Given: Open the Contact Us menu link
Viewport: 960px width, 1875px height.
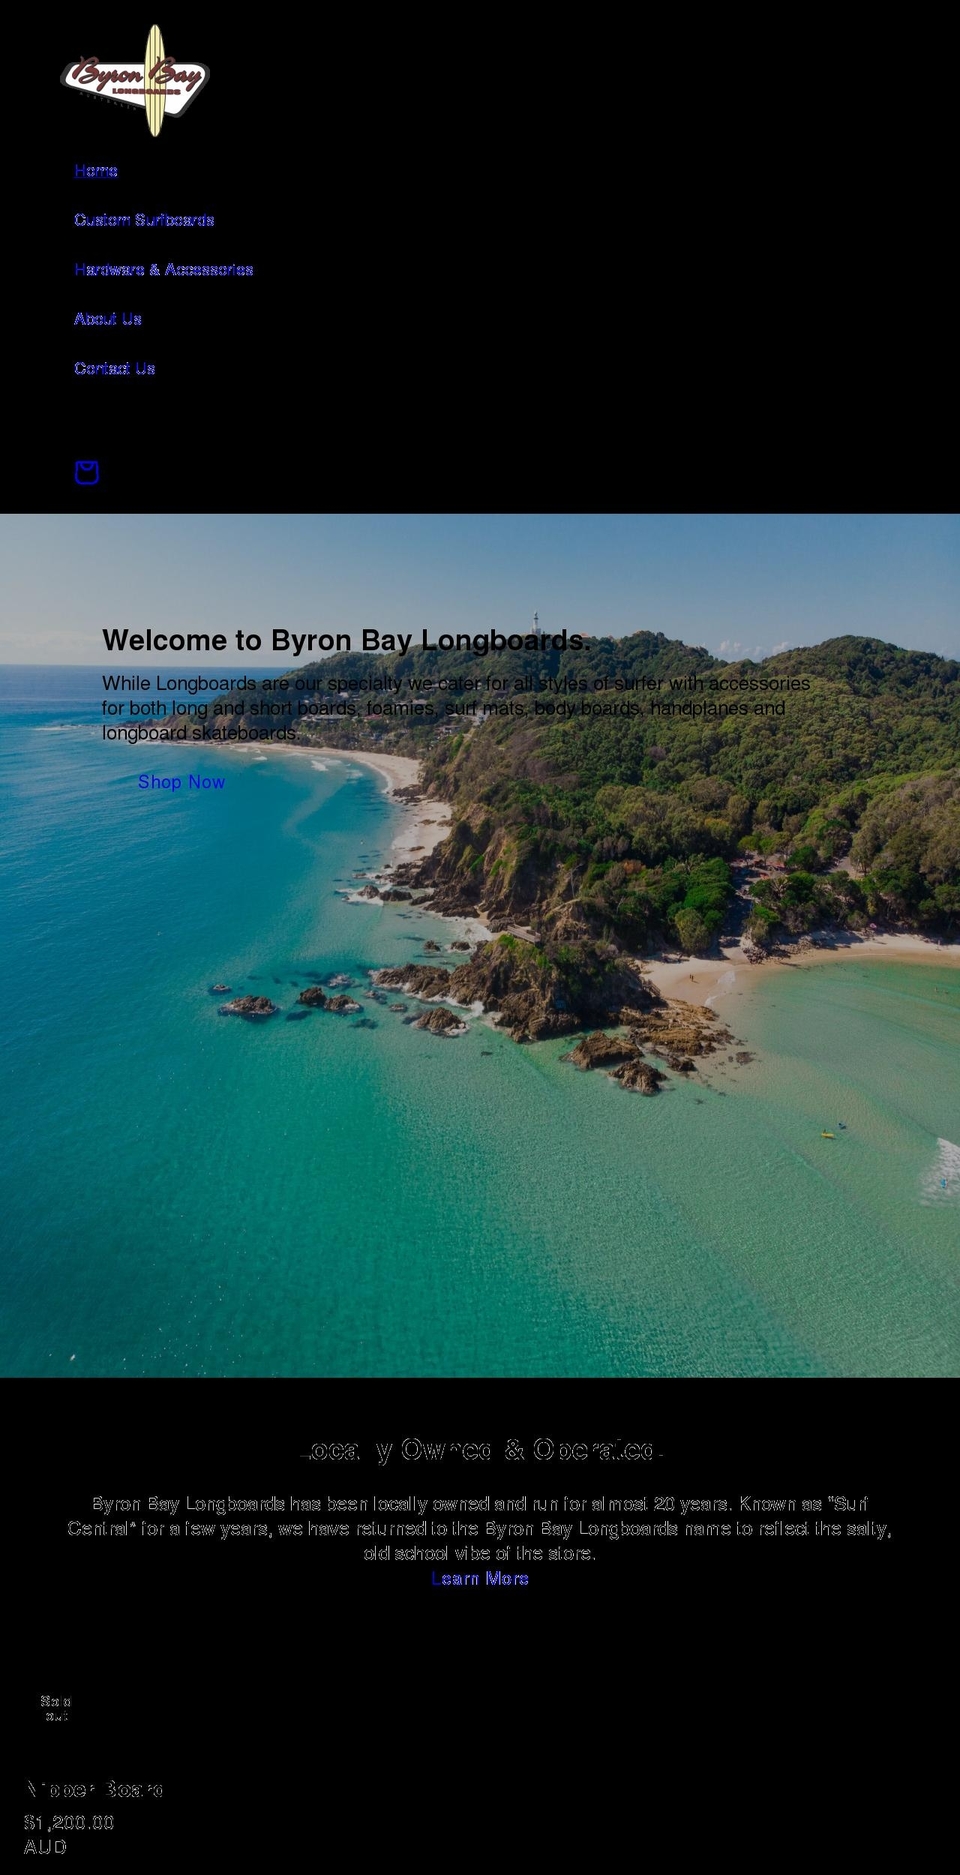Looking at the screenshot, I should pos(115,369).
